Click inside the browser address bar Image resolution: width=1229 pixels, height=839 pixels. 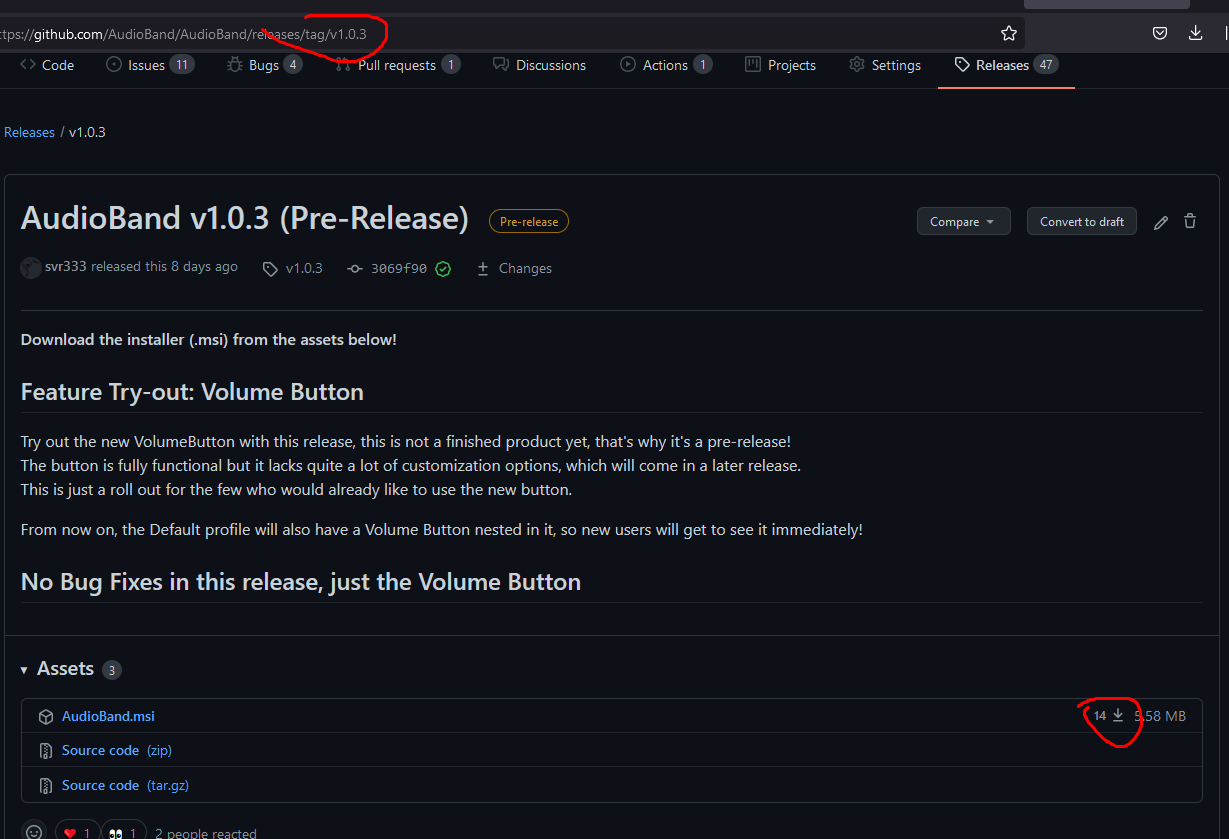500,33
